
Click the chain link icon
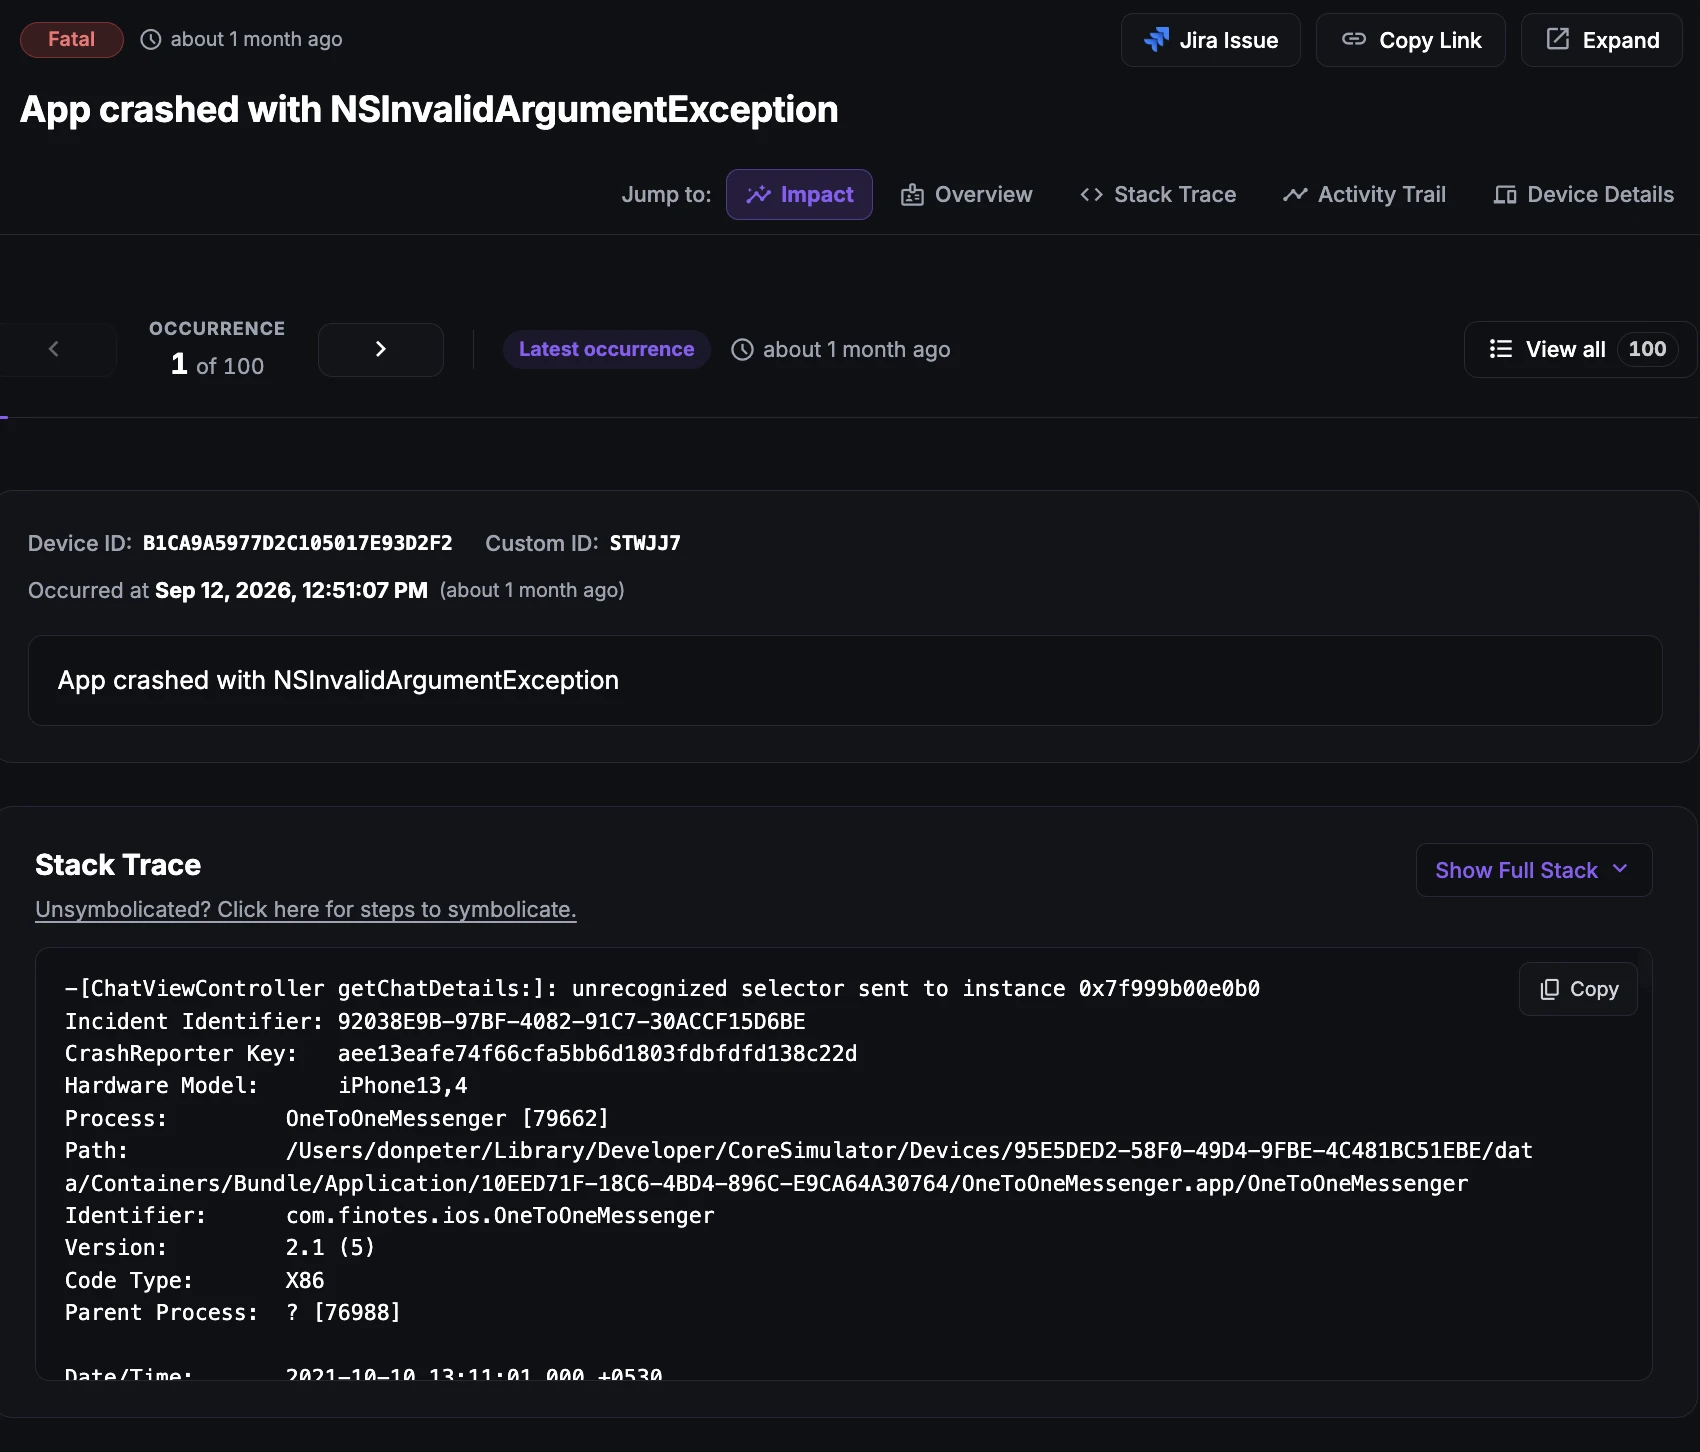coord(1354,39)
